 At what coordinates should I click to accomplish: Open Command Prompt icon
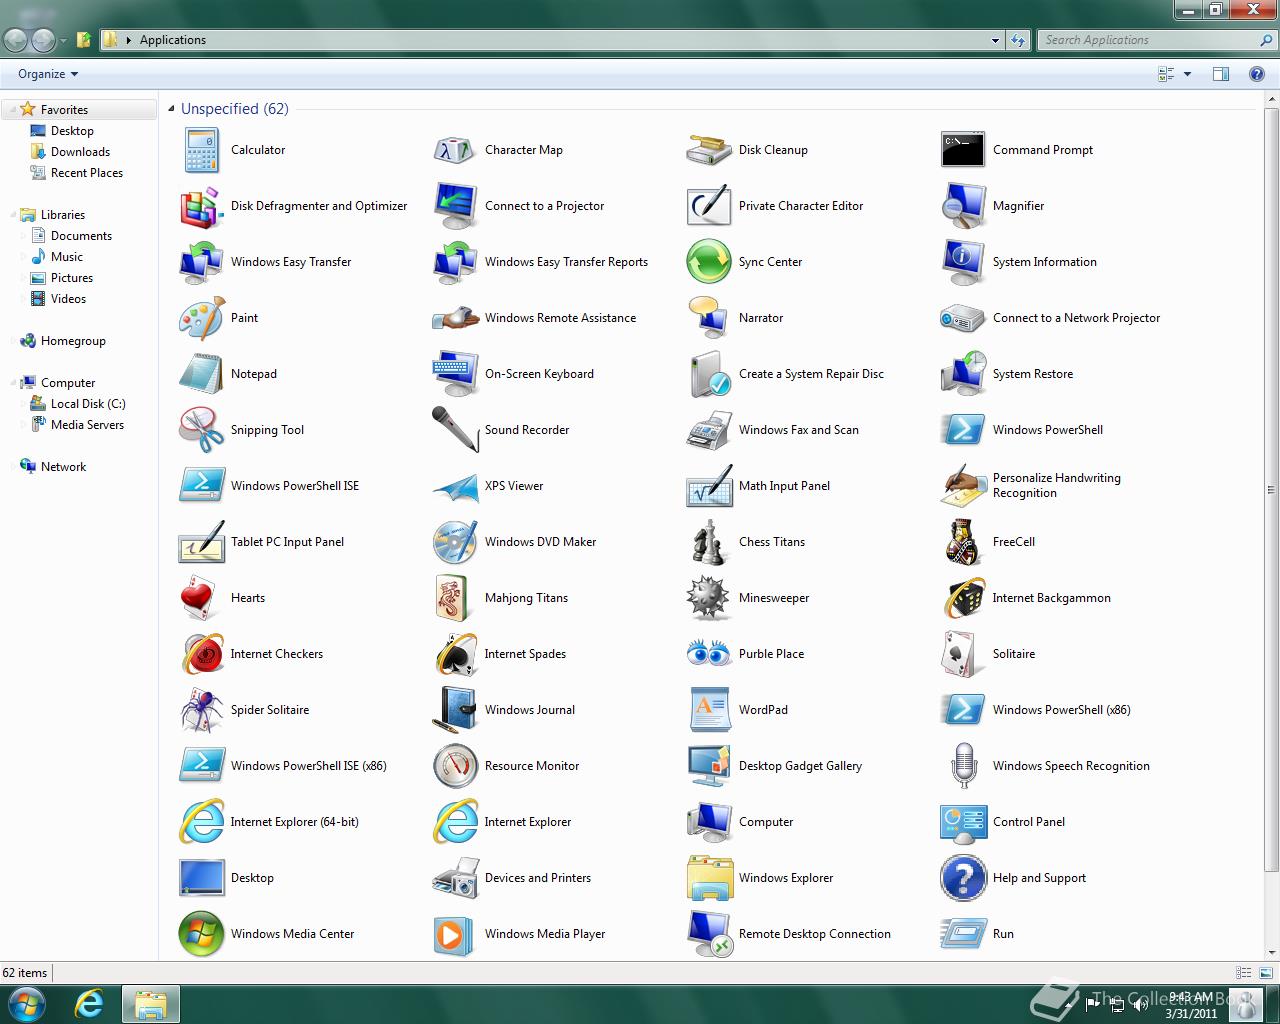click(x=964, y=150)
